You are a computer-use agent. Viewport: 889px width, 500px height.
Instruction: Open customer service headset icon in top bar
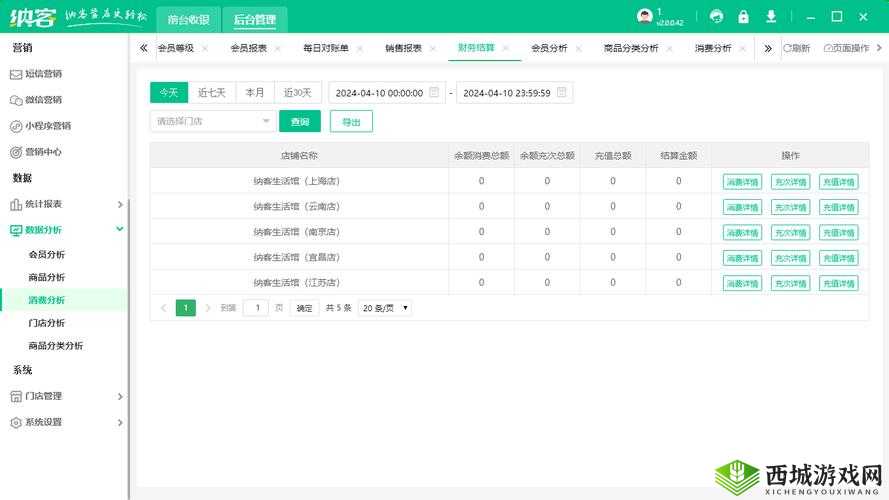716,16
